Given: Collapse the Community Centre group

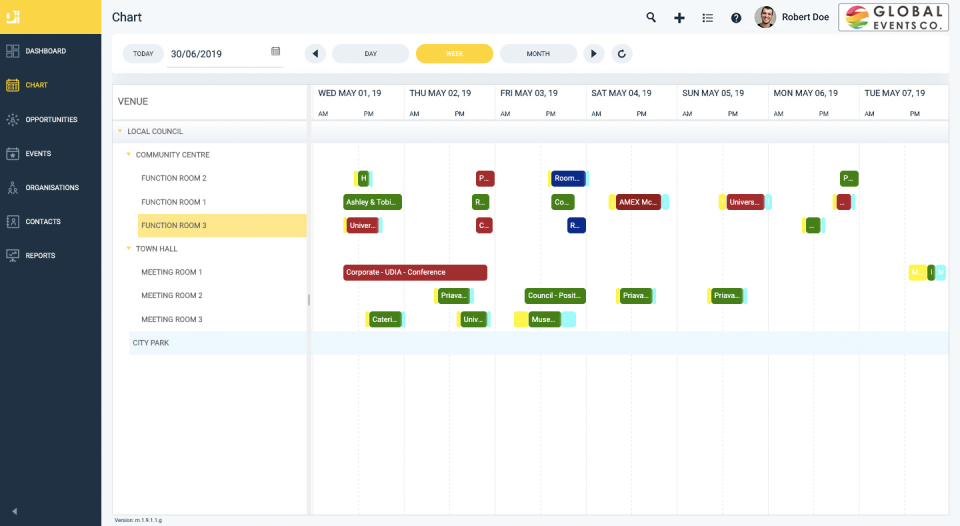Looking at the screenshot, I should tap(129, 155).
